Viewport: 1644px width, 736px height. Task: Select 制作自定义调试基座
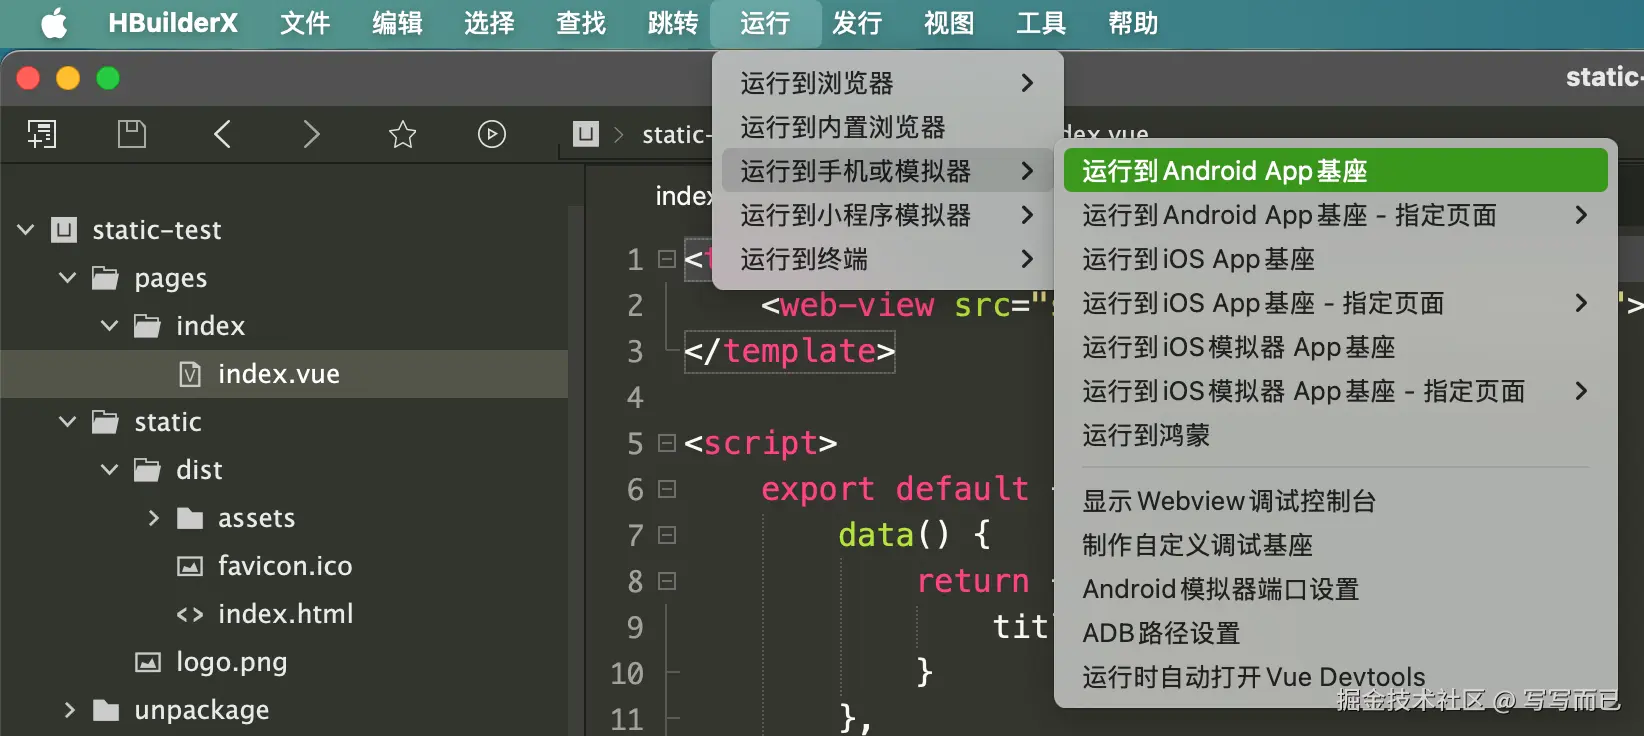click(1335, 545)
